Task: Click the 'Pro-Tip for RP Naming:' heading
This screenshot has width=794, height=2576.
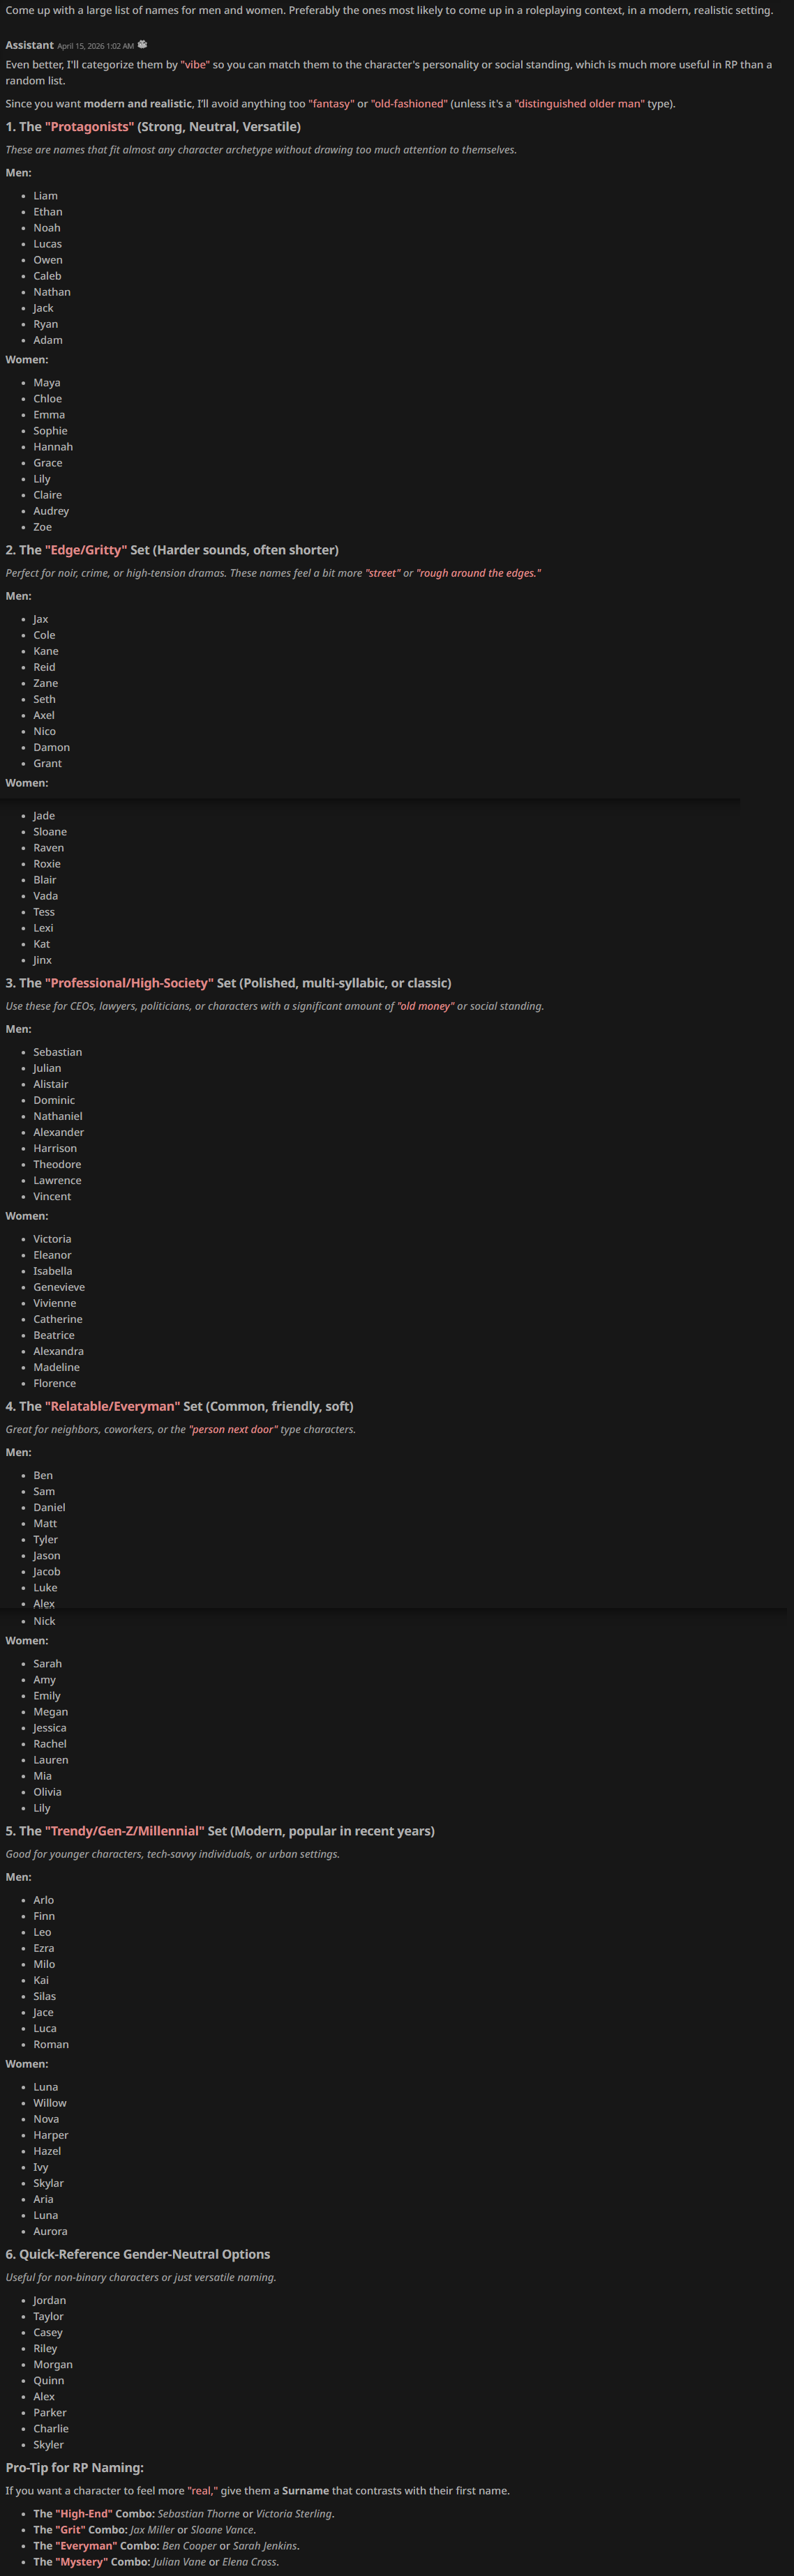Action: (x=75, y=2467)
